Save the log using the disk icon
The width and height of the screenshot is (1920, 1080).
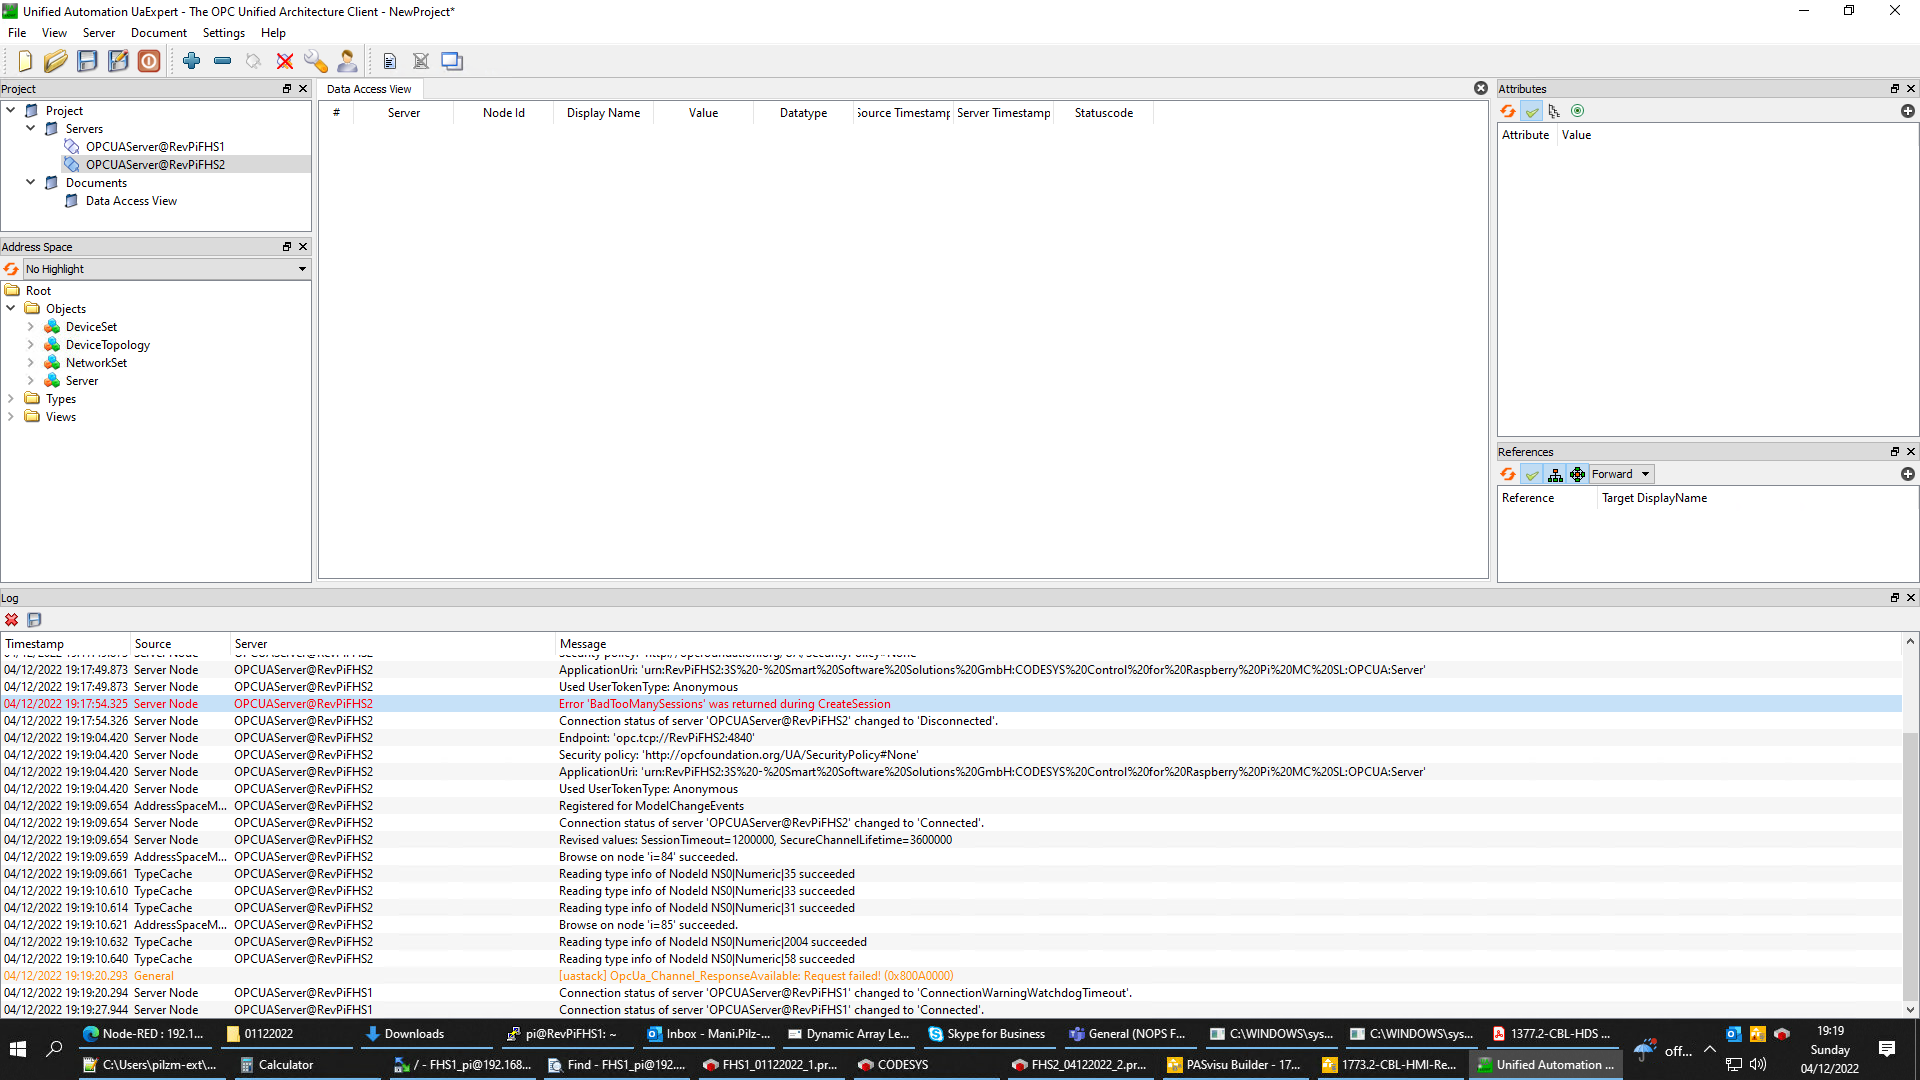34,620
